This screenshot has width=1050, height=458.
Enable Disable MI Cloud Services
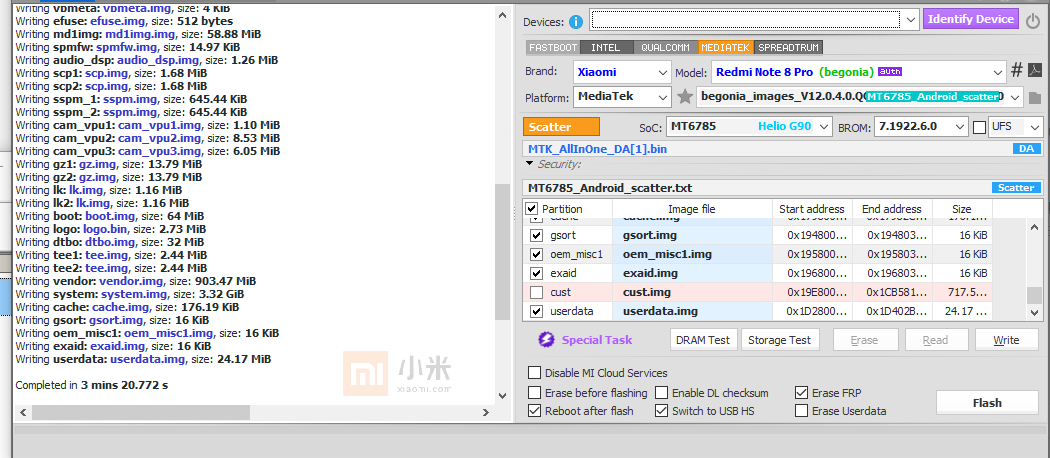click(534, 373)
